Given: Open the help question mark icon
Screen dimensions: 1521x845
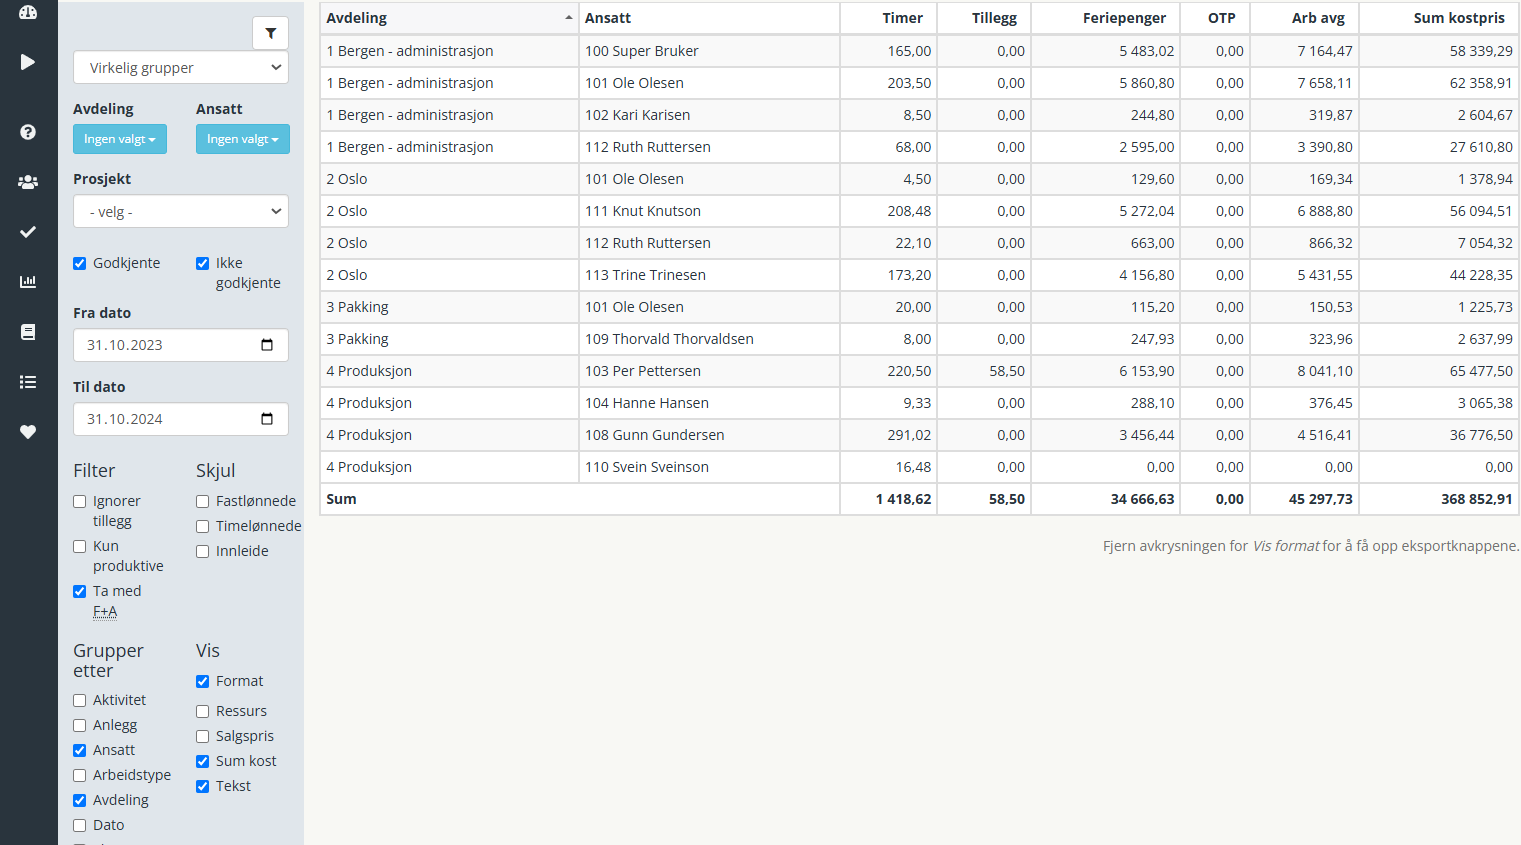Looking at the screenshot, I should coord(28,132).
